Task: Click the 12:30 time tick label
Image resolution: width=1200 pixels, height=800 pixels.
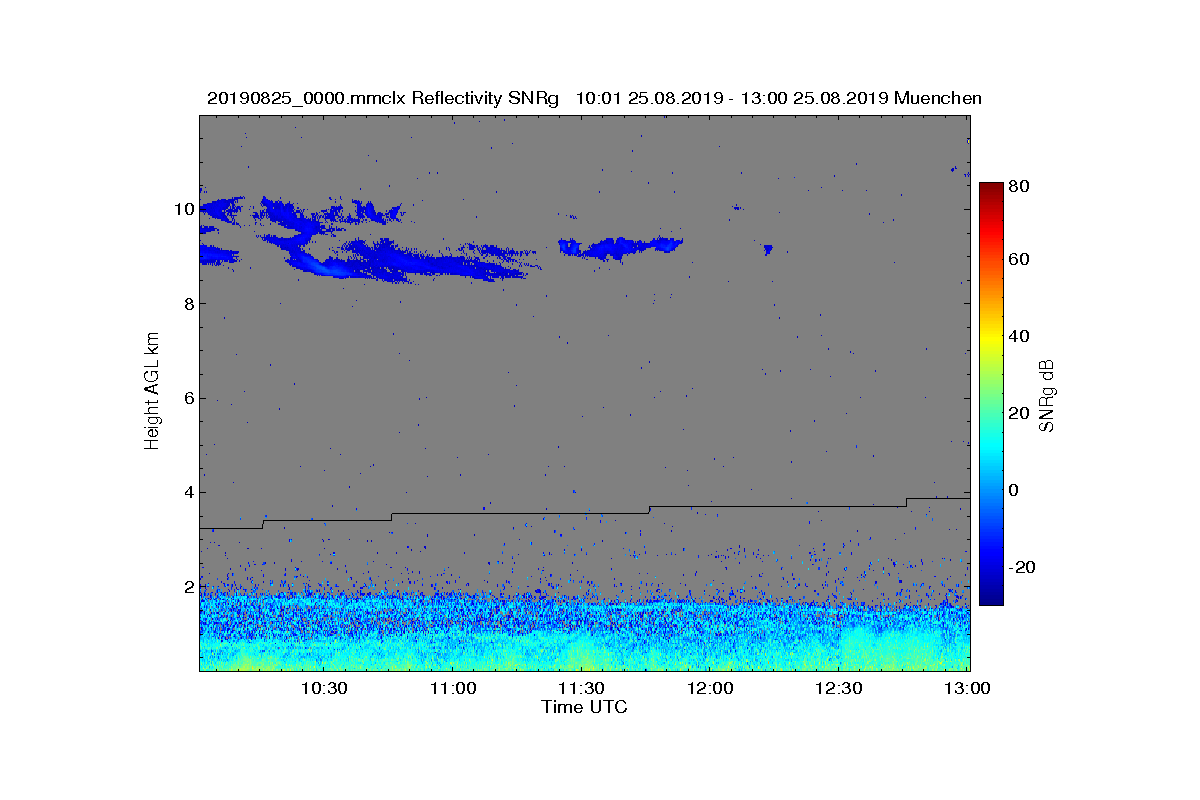Action: (x=839, y=689)
